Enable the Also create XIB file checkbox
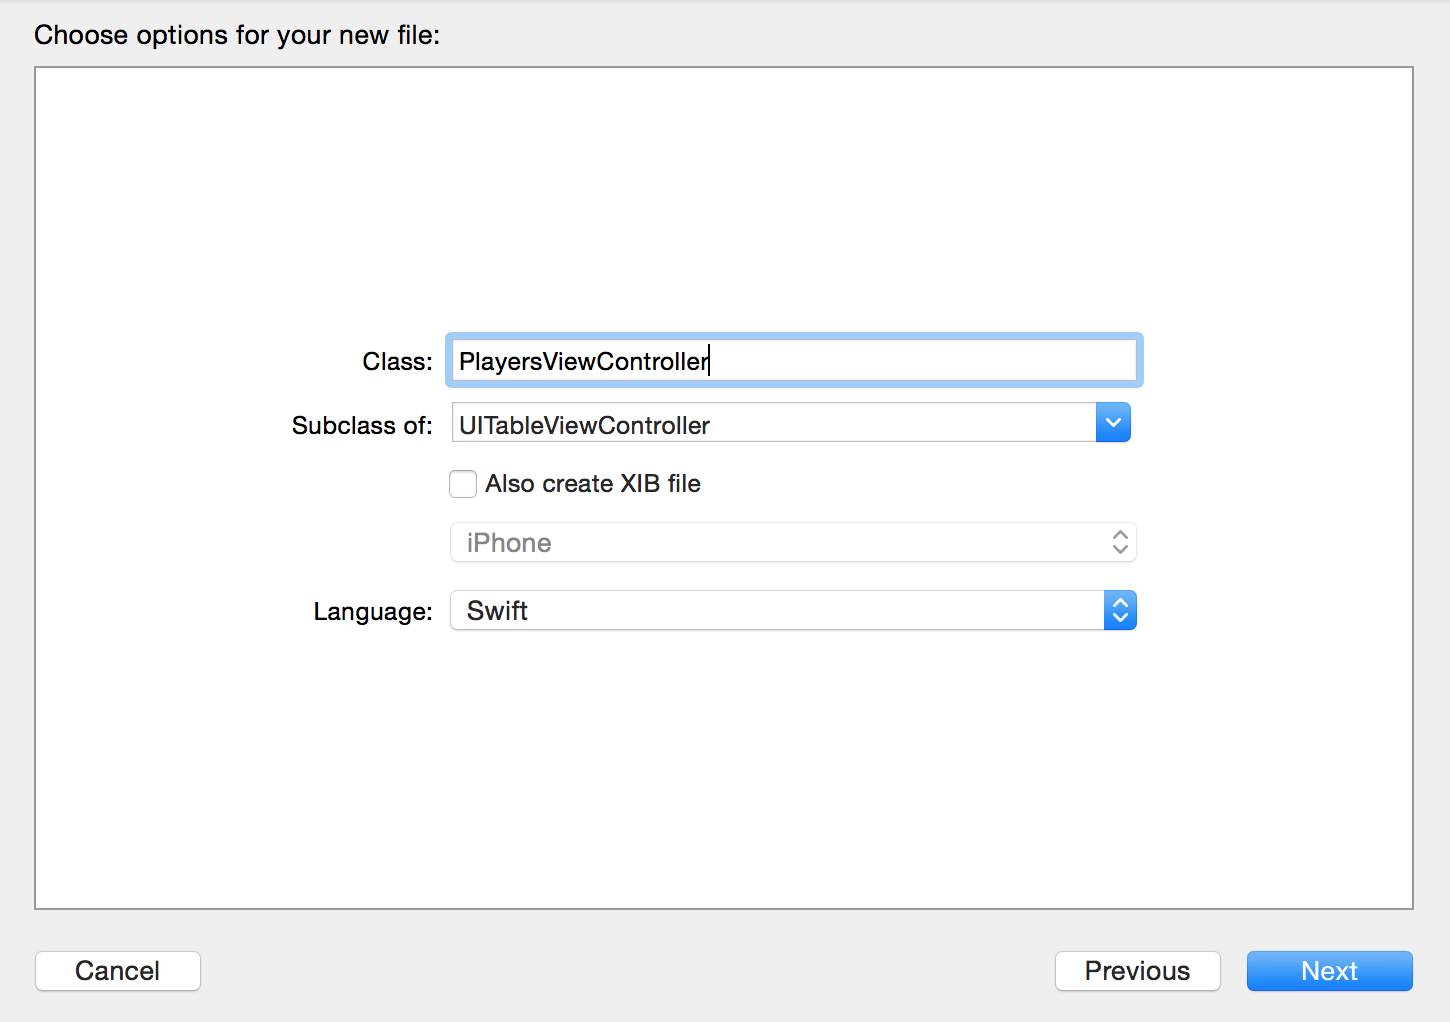 coord(463,484)
